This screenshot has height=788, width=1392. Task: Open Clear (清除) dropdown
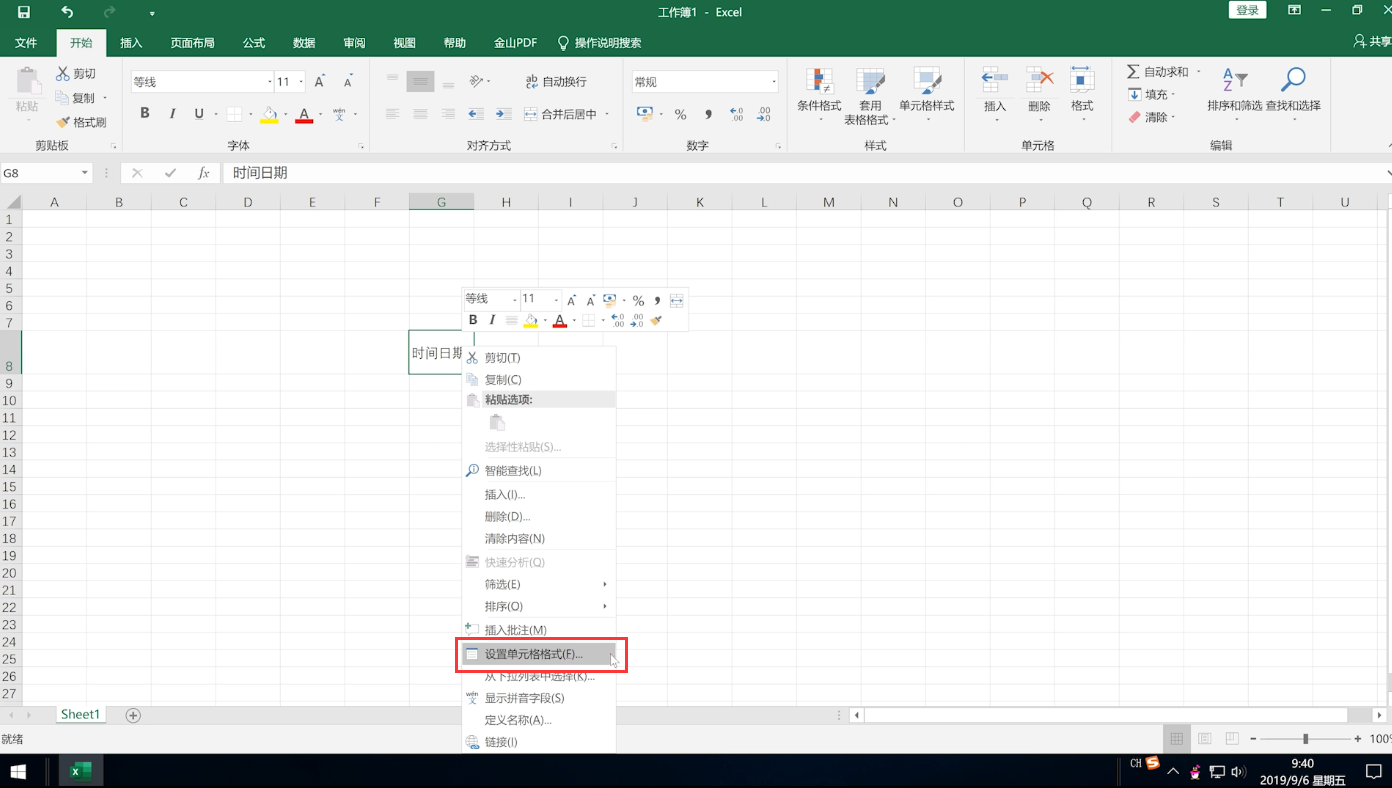(1151, 117)
